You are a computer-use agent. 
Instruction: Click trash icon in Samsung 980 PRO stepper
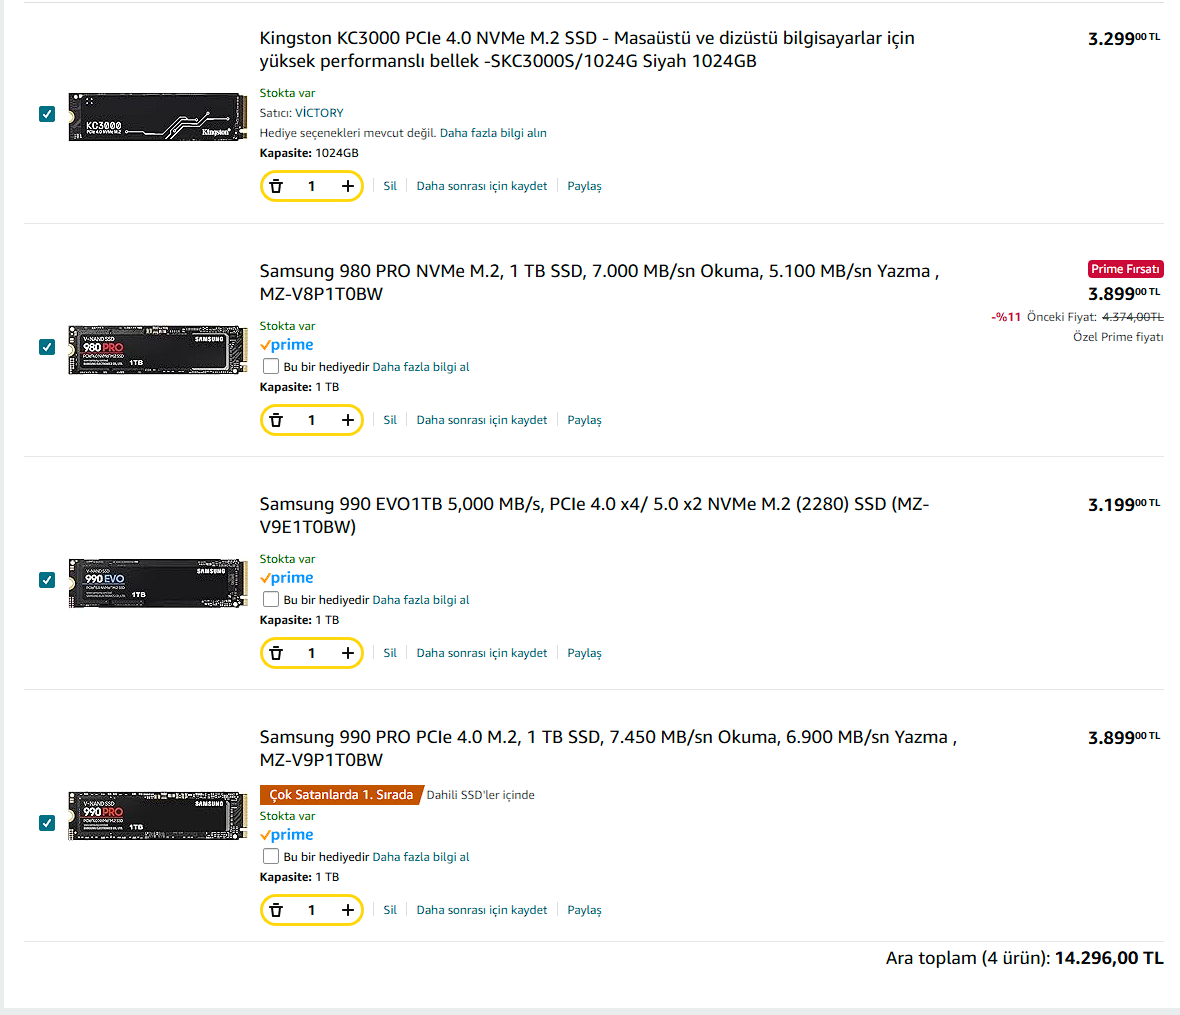tap(276, 420)
